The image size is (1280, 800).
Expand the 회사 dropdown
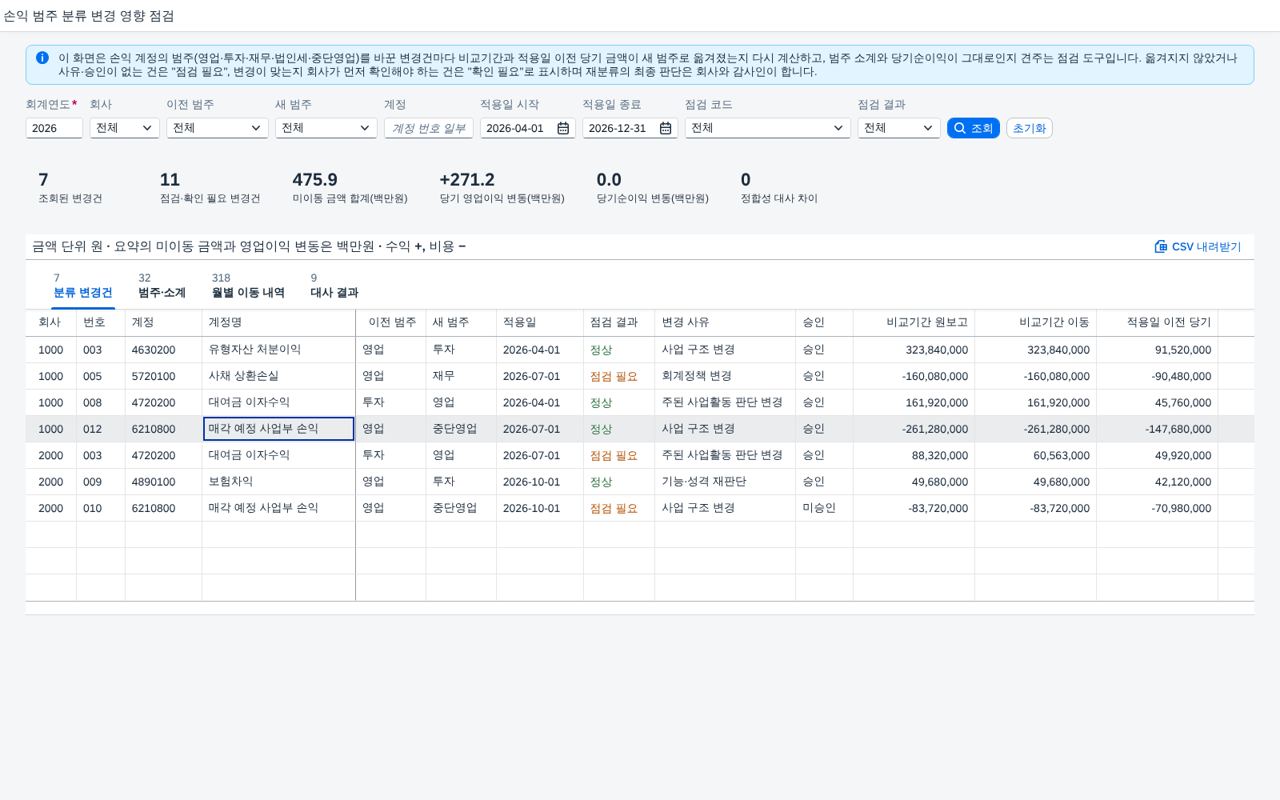125,128
